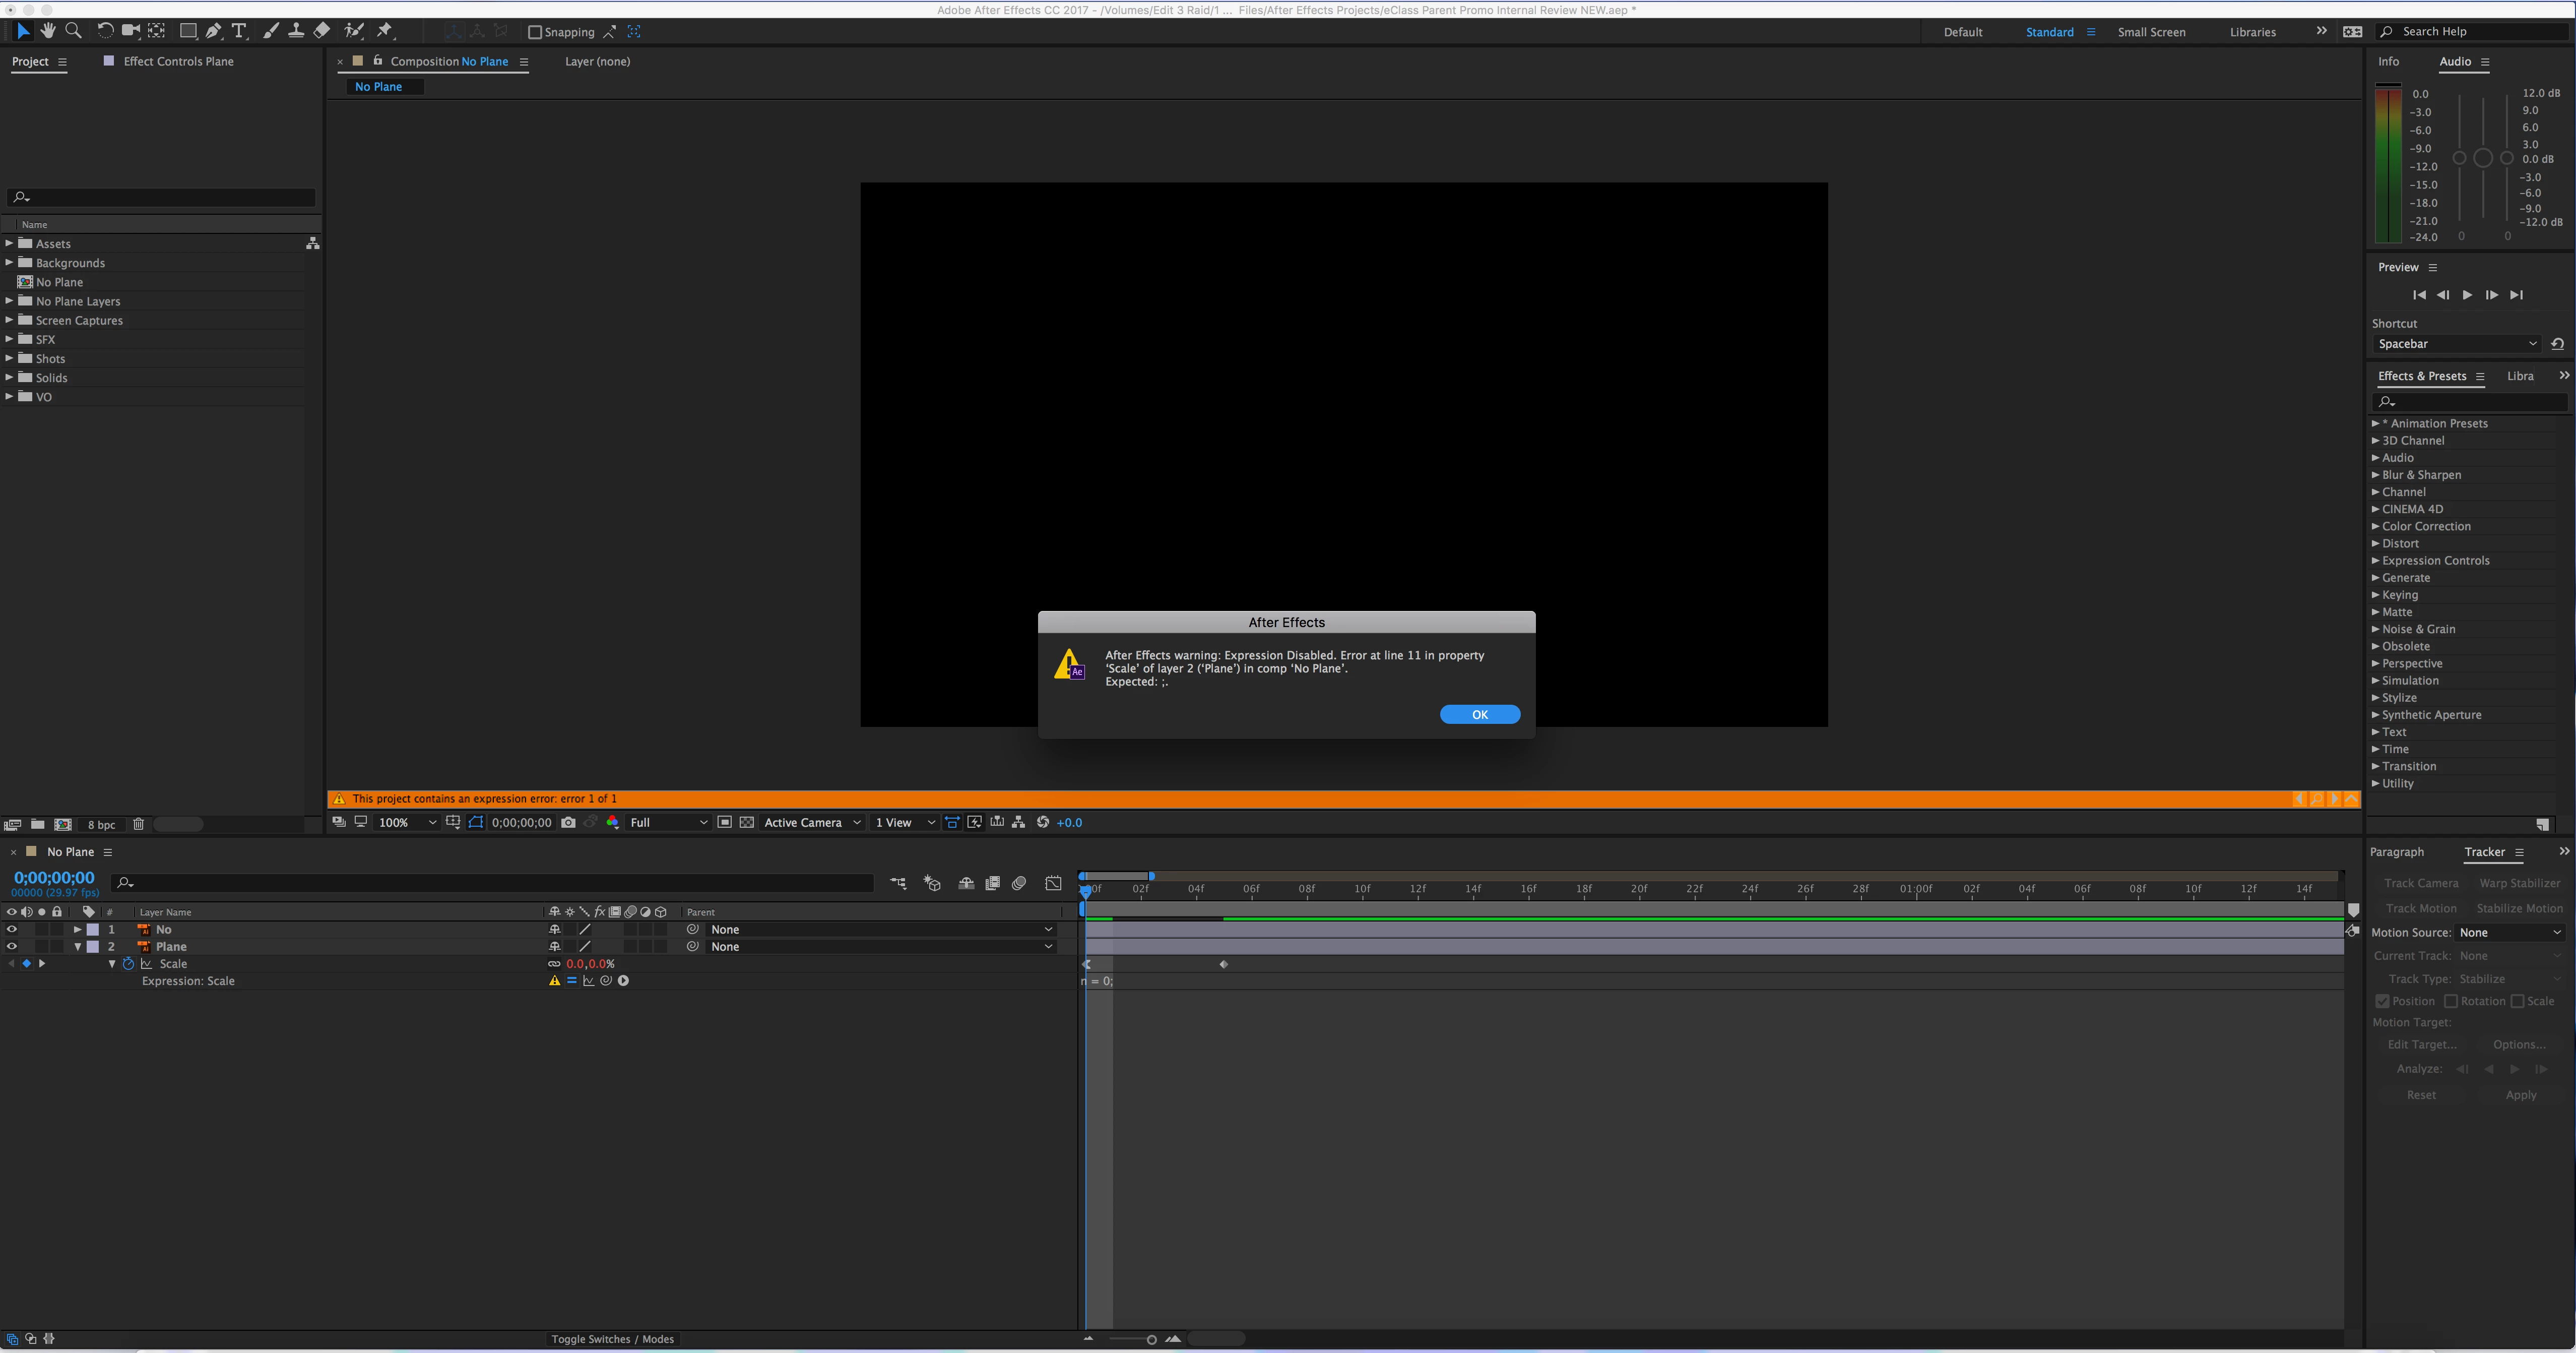Select the Small Screen workspace
Image resolution: width=2576 pixels, height=1353 pixels.
point(2151,32)
